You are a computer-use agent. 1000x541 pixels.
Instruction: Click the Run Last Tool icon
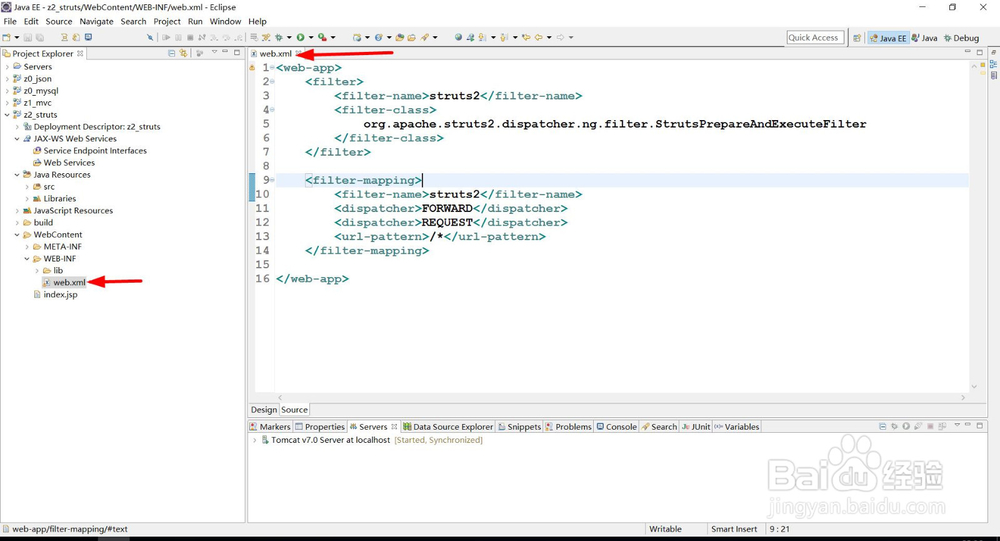[x=323, y=38]
